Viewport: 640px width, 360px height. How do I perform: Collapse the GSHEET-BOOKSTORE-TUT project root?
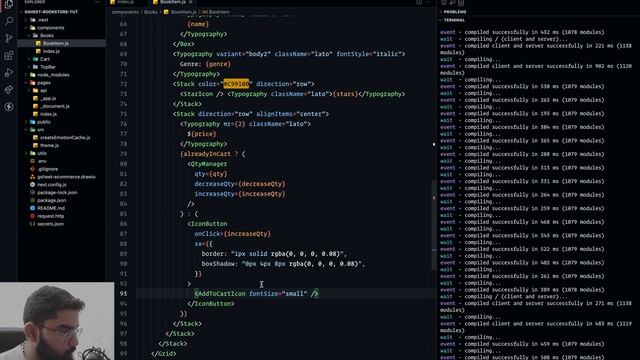click(51, 12)
